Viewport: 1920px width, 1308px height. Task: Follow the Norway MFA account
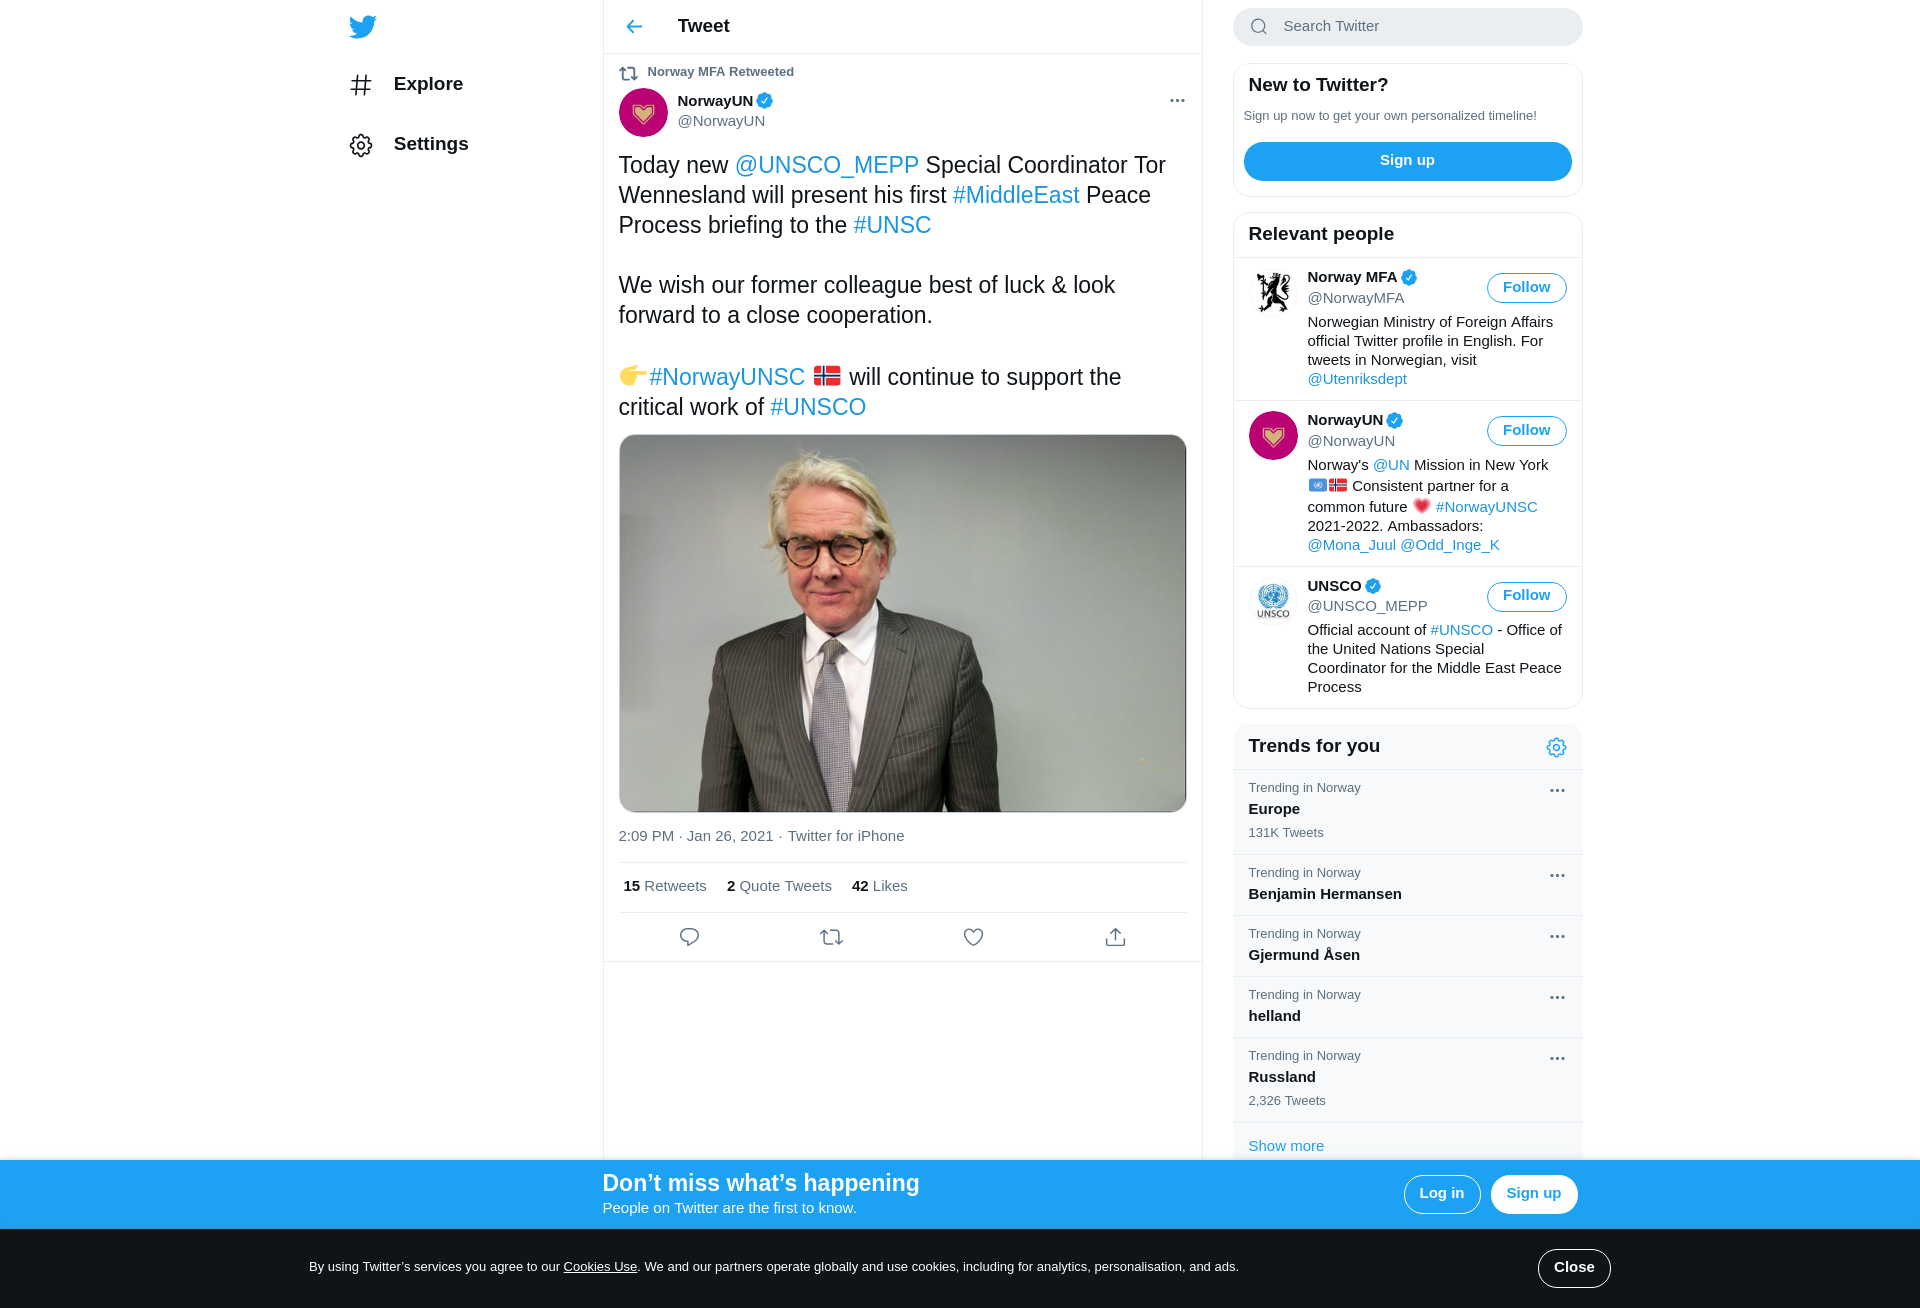click(x=1526, y=288)
